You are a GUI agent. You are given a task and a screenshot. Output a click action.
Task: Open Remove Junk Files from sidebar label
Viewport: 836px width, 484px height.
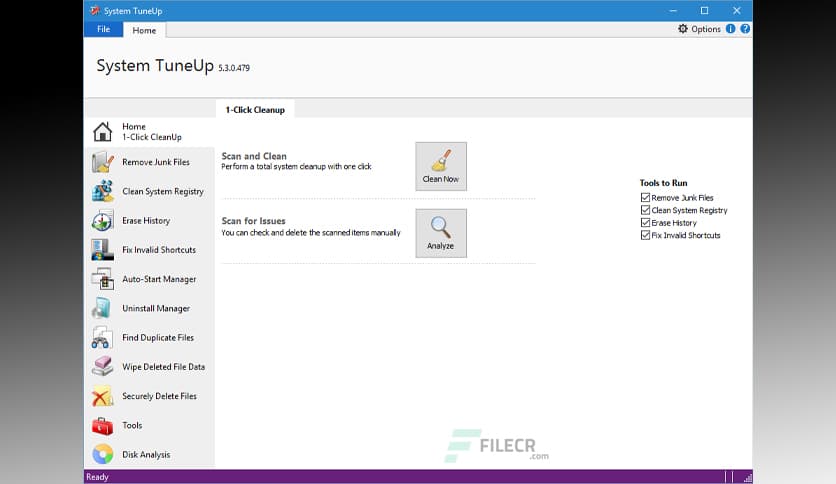click(x=156, y=162)
